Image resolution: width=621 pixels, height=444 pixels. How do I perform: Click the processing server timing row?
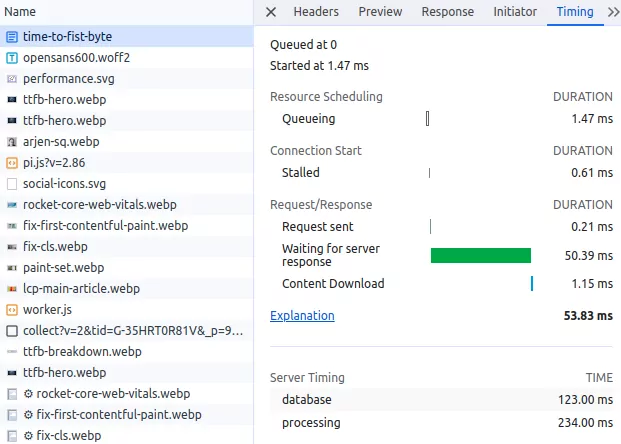(441, 423)
